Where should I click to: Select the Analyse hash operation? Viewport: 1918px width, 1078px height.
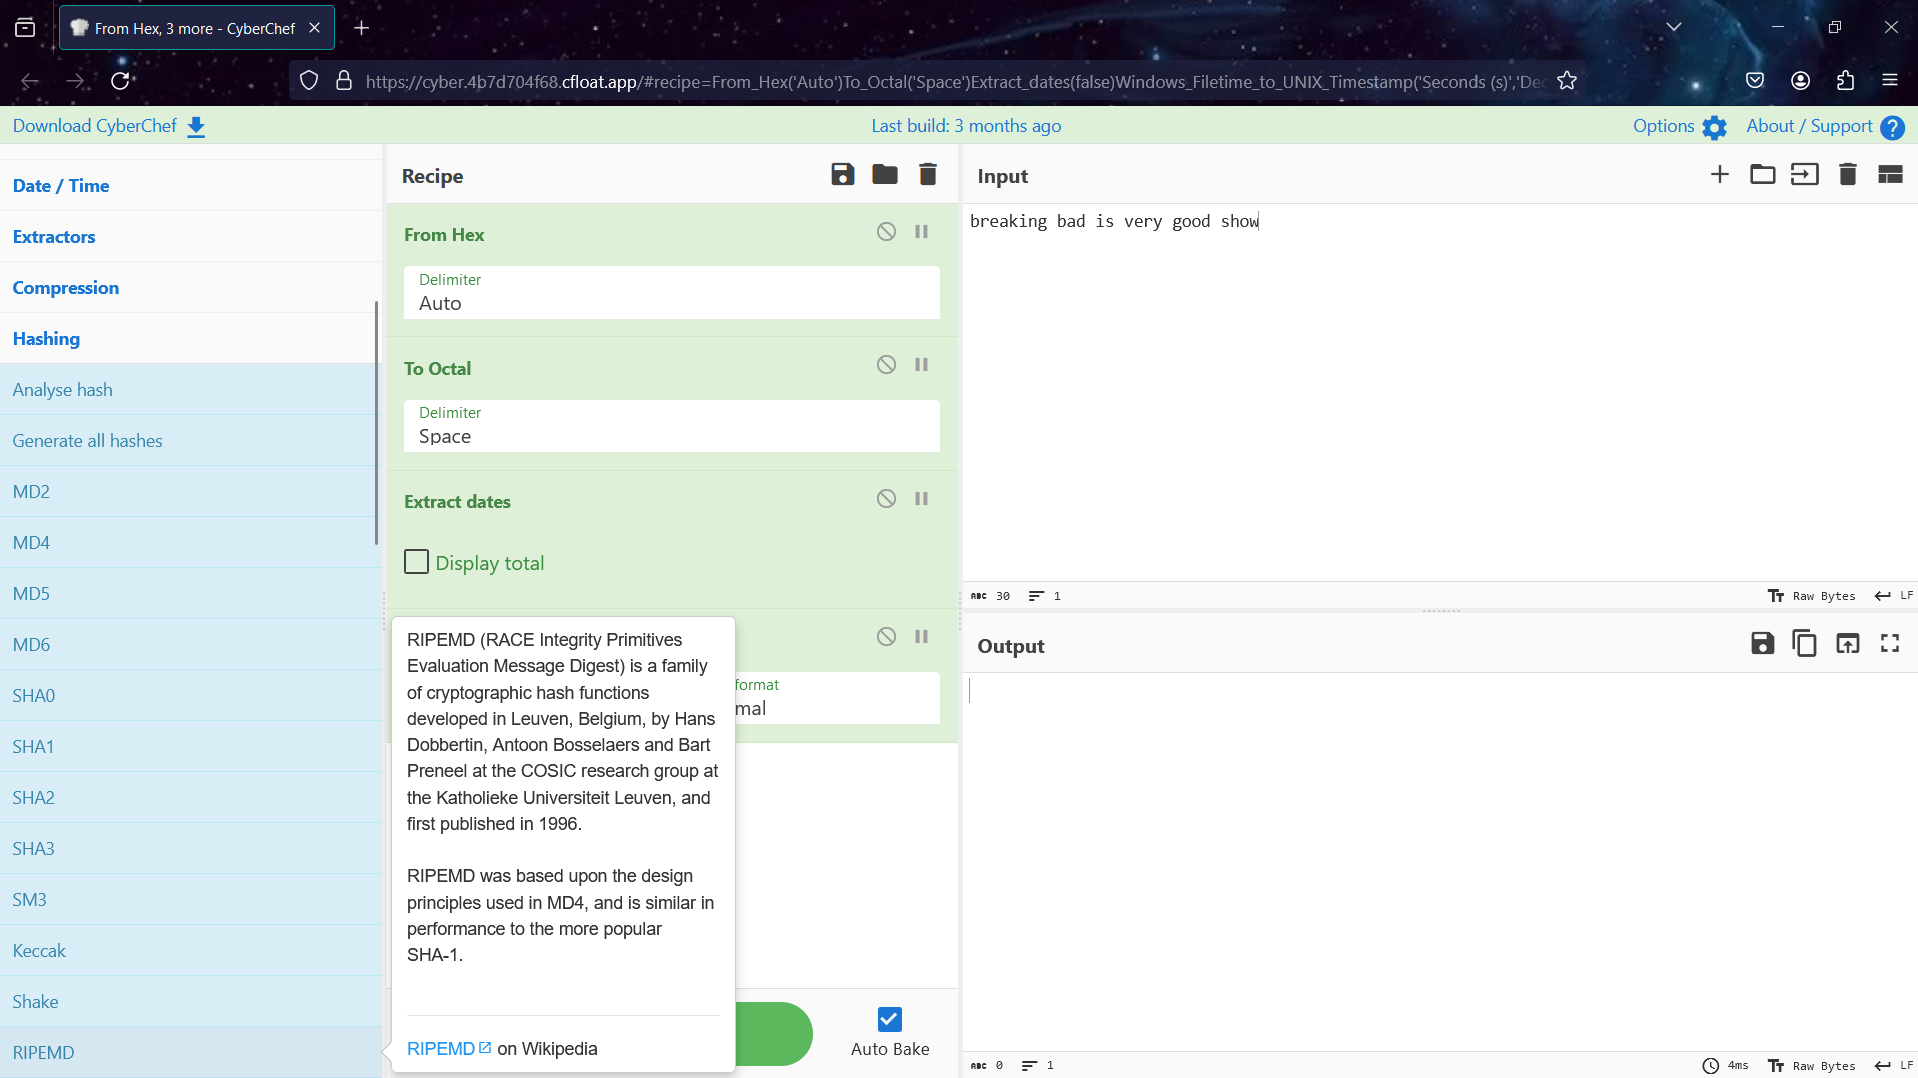coord(190,389)
